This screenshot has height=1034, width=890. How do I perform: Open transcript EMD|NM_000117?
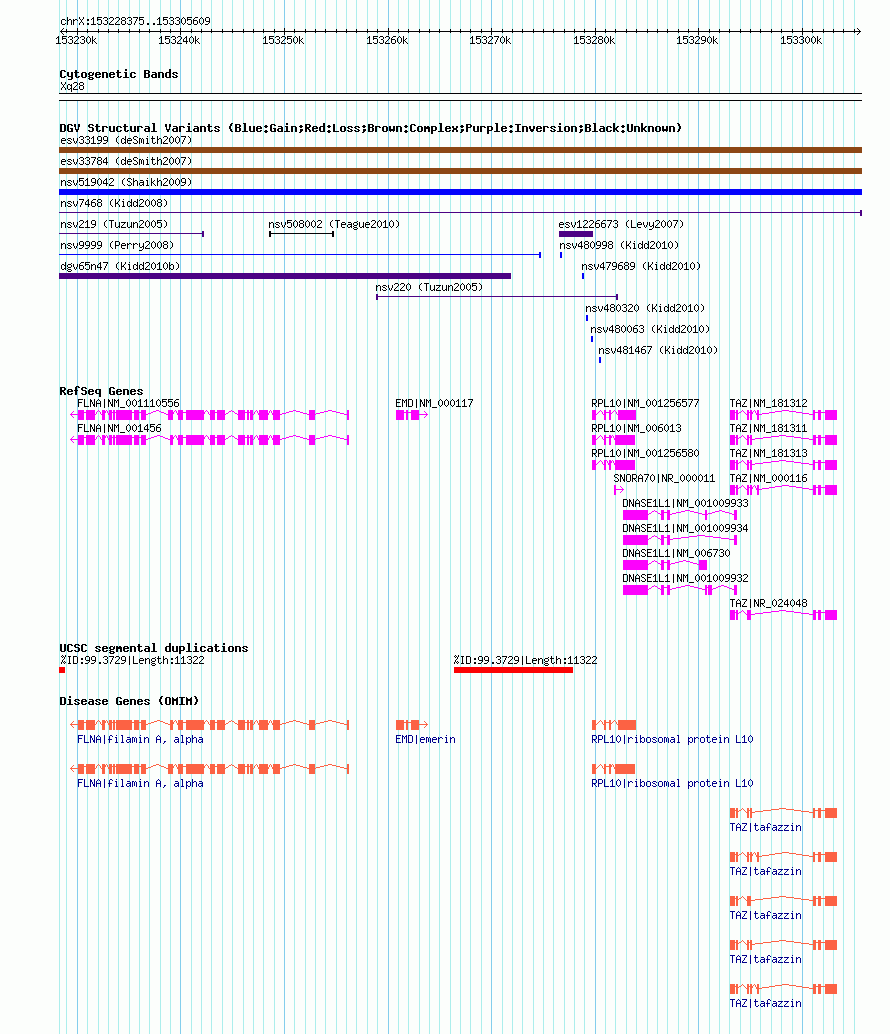coord(412,415)
